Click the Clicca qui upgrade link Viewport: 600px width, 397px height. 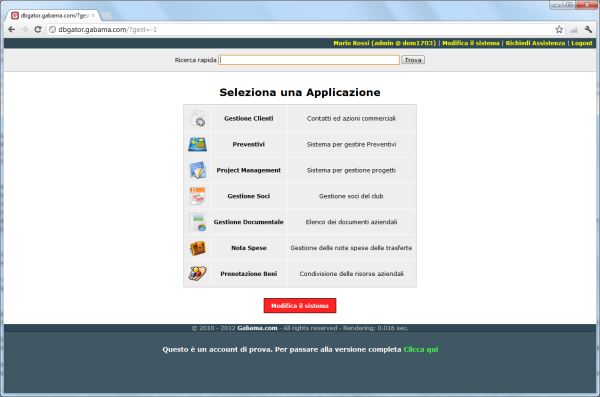coord(421,349)
